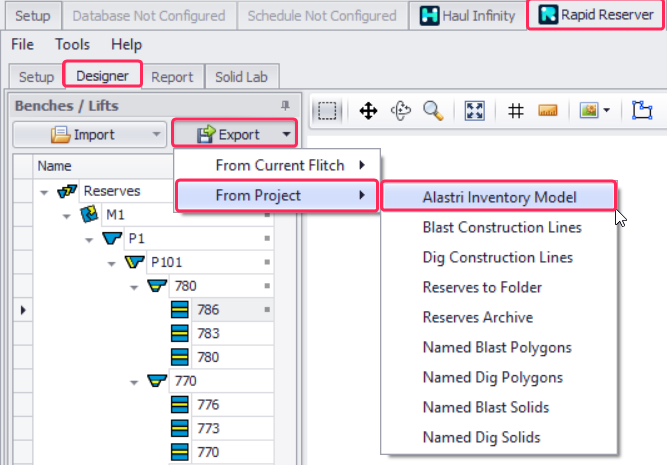This screenshot has height=465, width=667.
Task: Click the P1 pit icon
Action: click(112, 238)
